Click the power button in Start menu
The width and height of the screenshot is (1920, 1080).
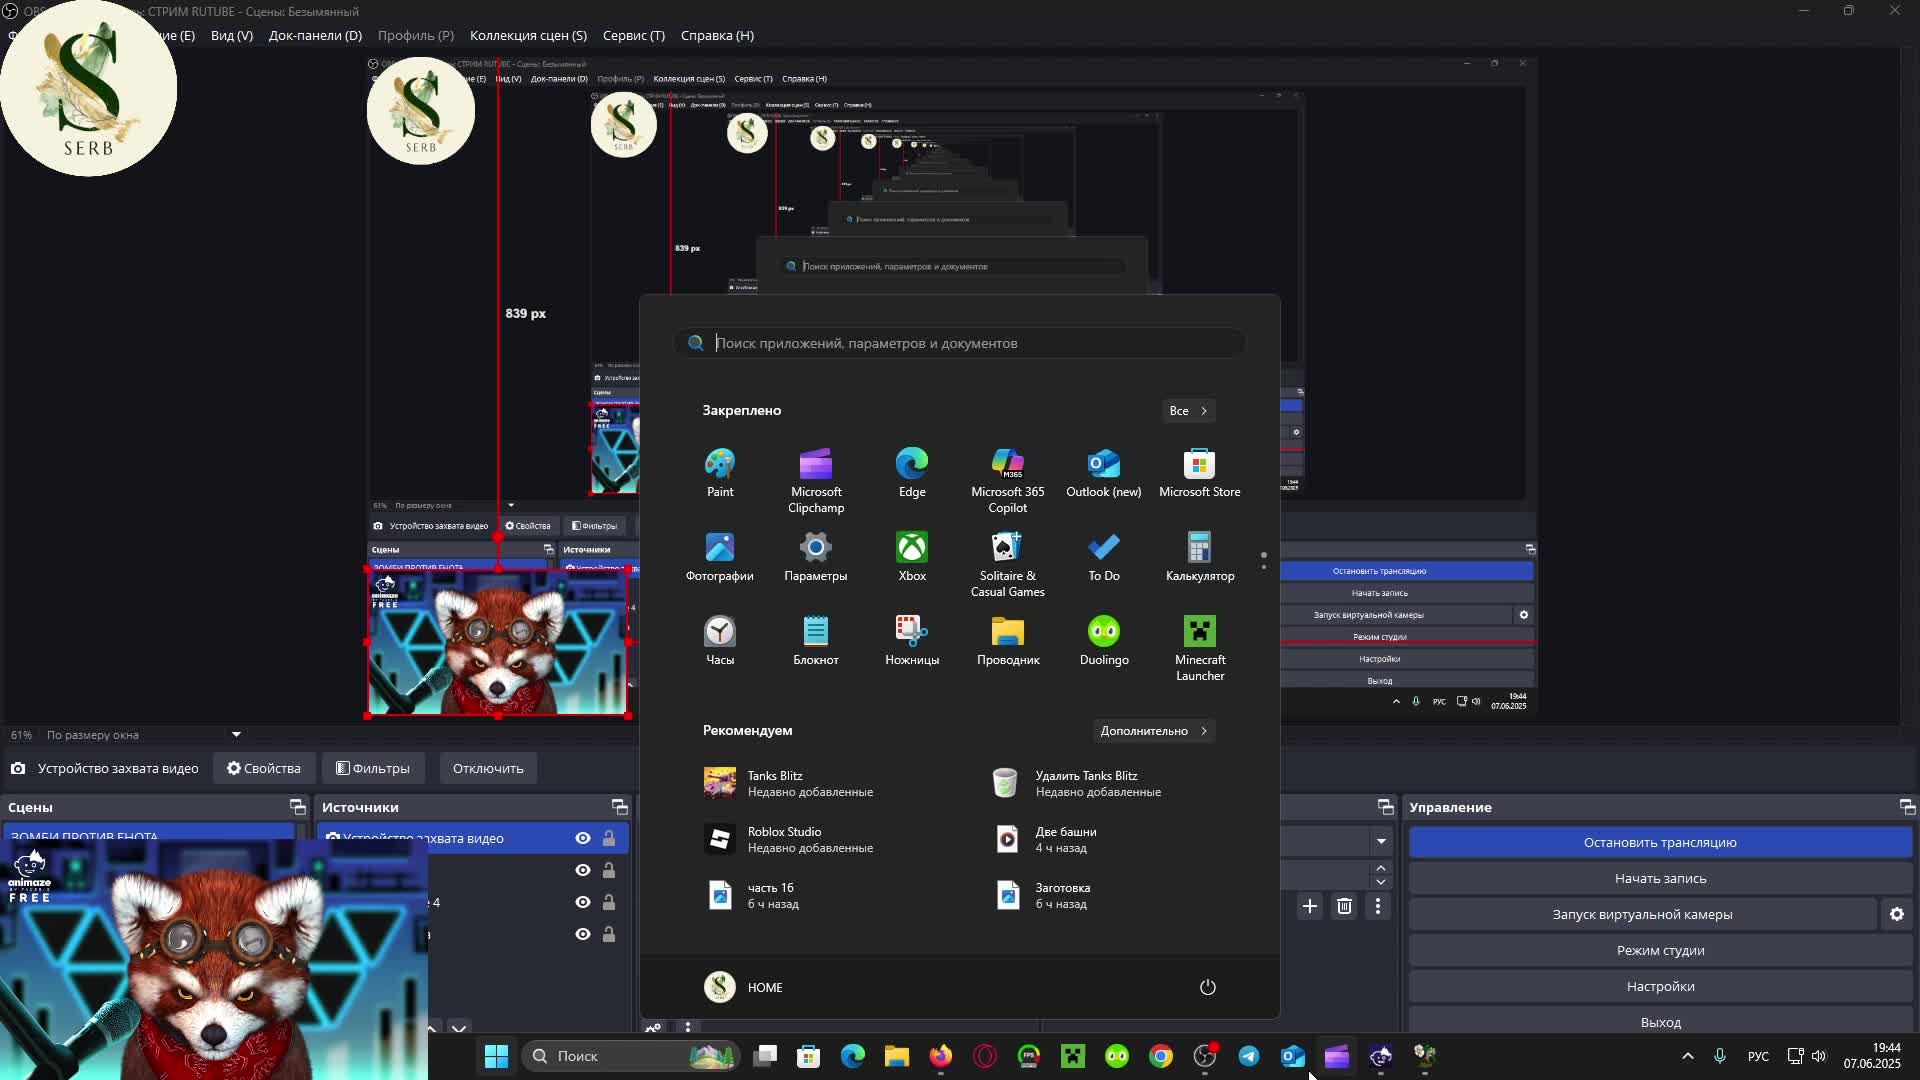point(1207,987)
